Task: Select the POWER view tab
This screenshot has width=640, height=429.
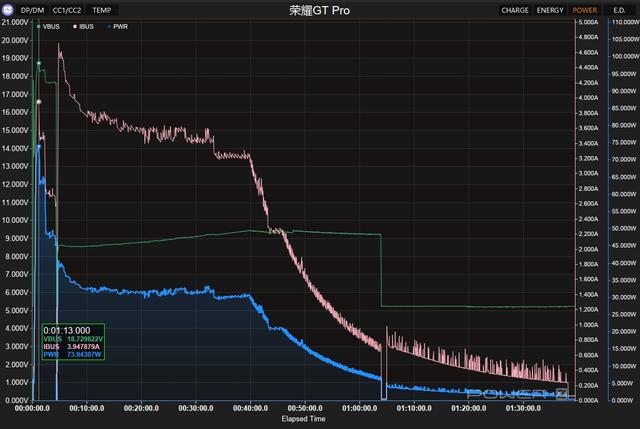Action: point(584,10)
